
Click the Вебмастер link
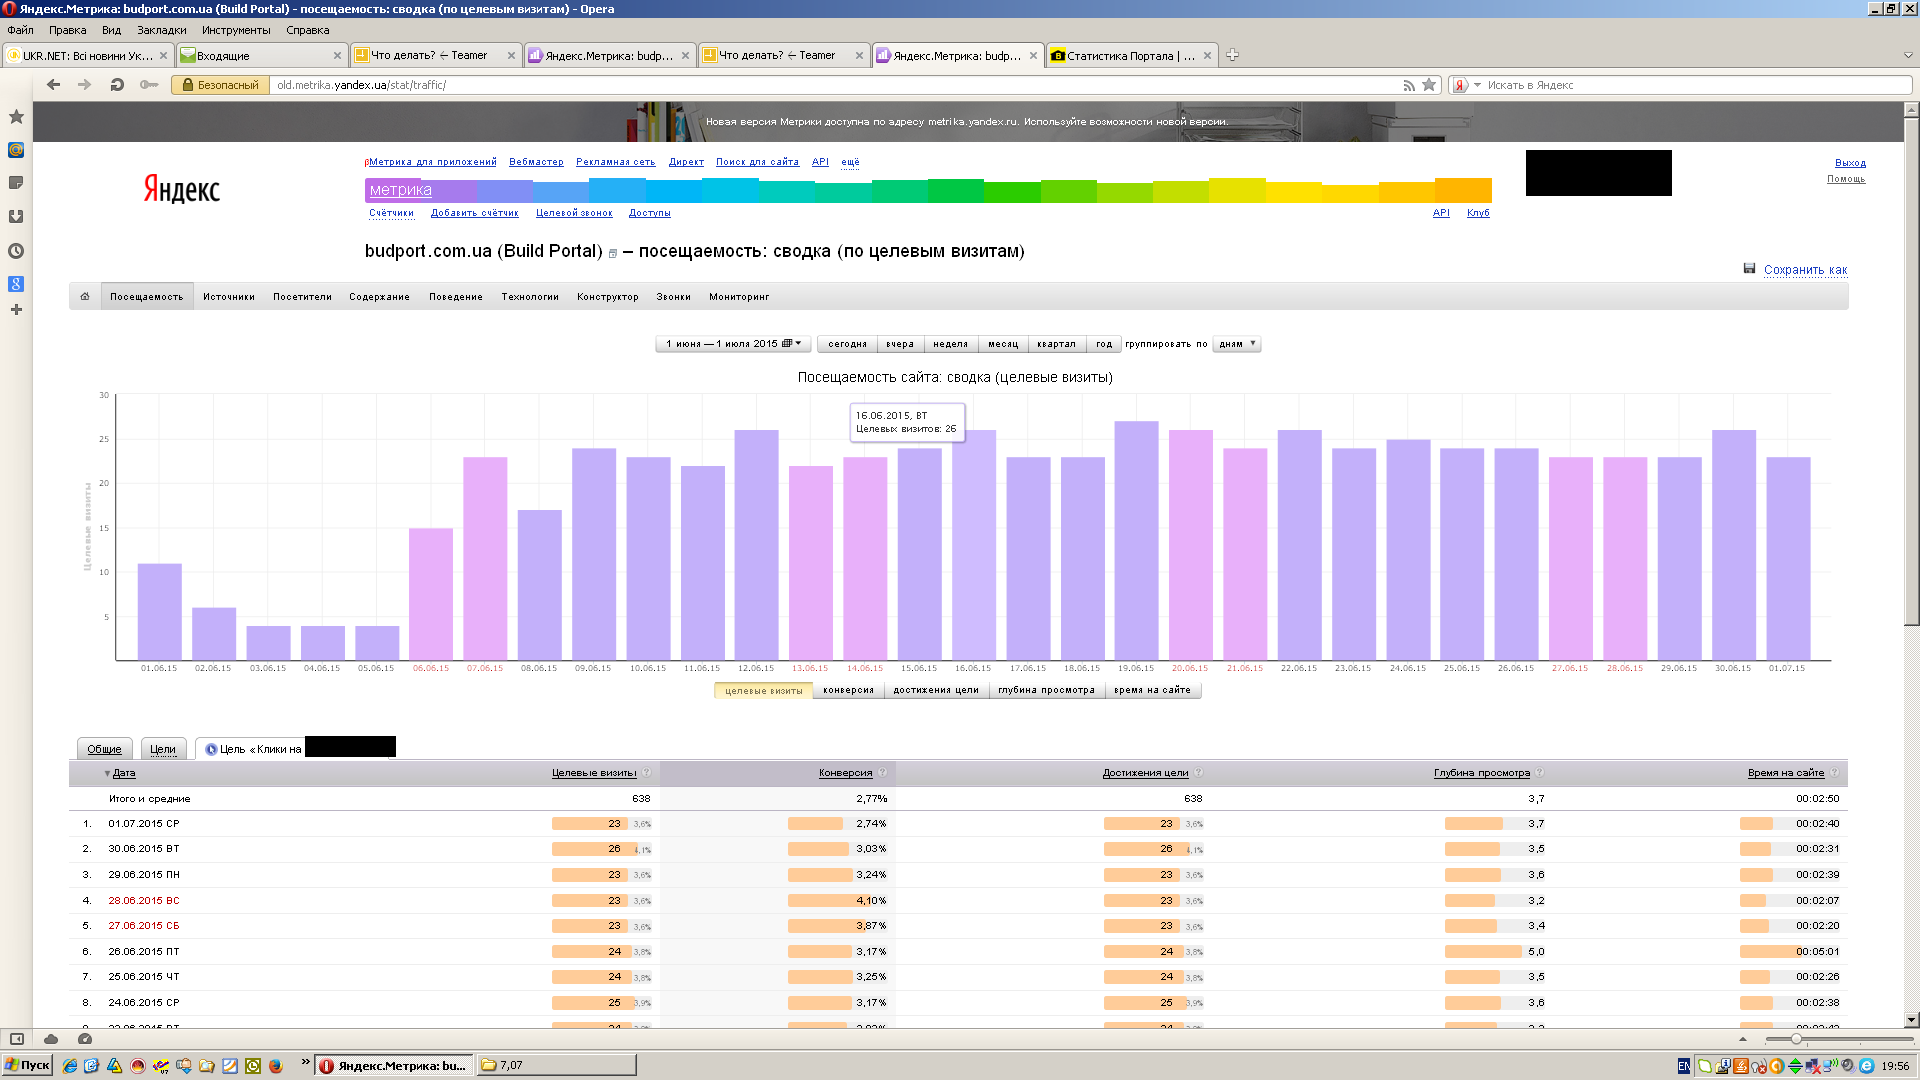click(x=536, y=162)
